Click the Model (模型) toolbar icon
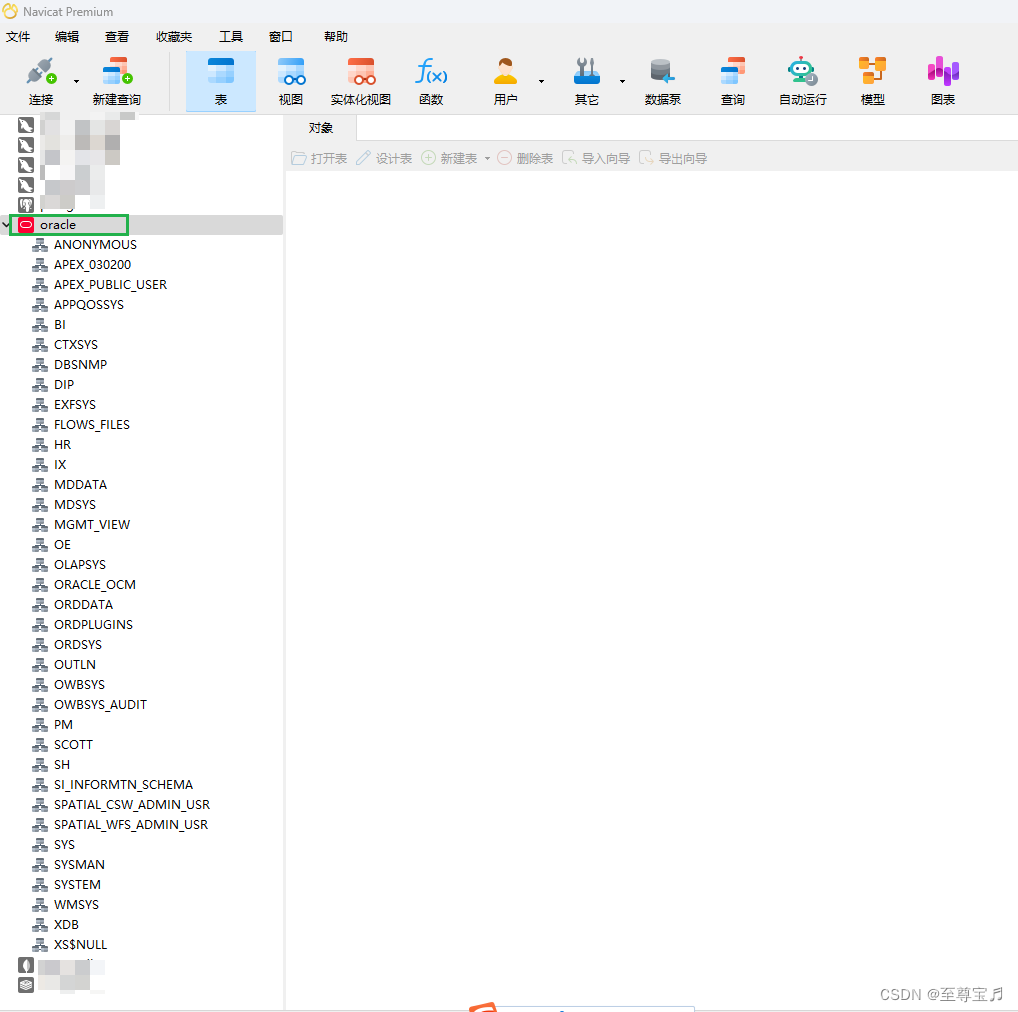This screenshot has height=1012, width=1018. pos(872,71)
